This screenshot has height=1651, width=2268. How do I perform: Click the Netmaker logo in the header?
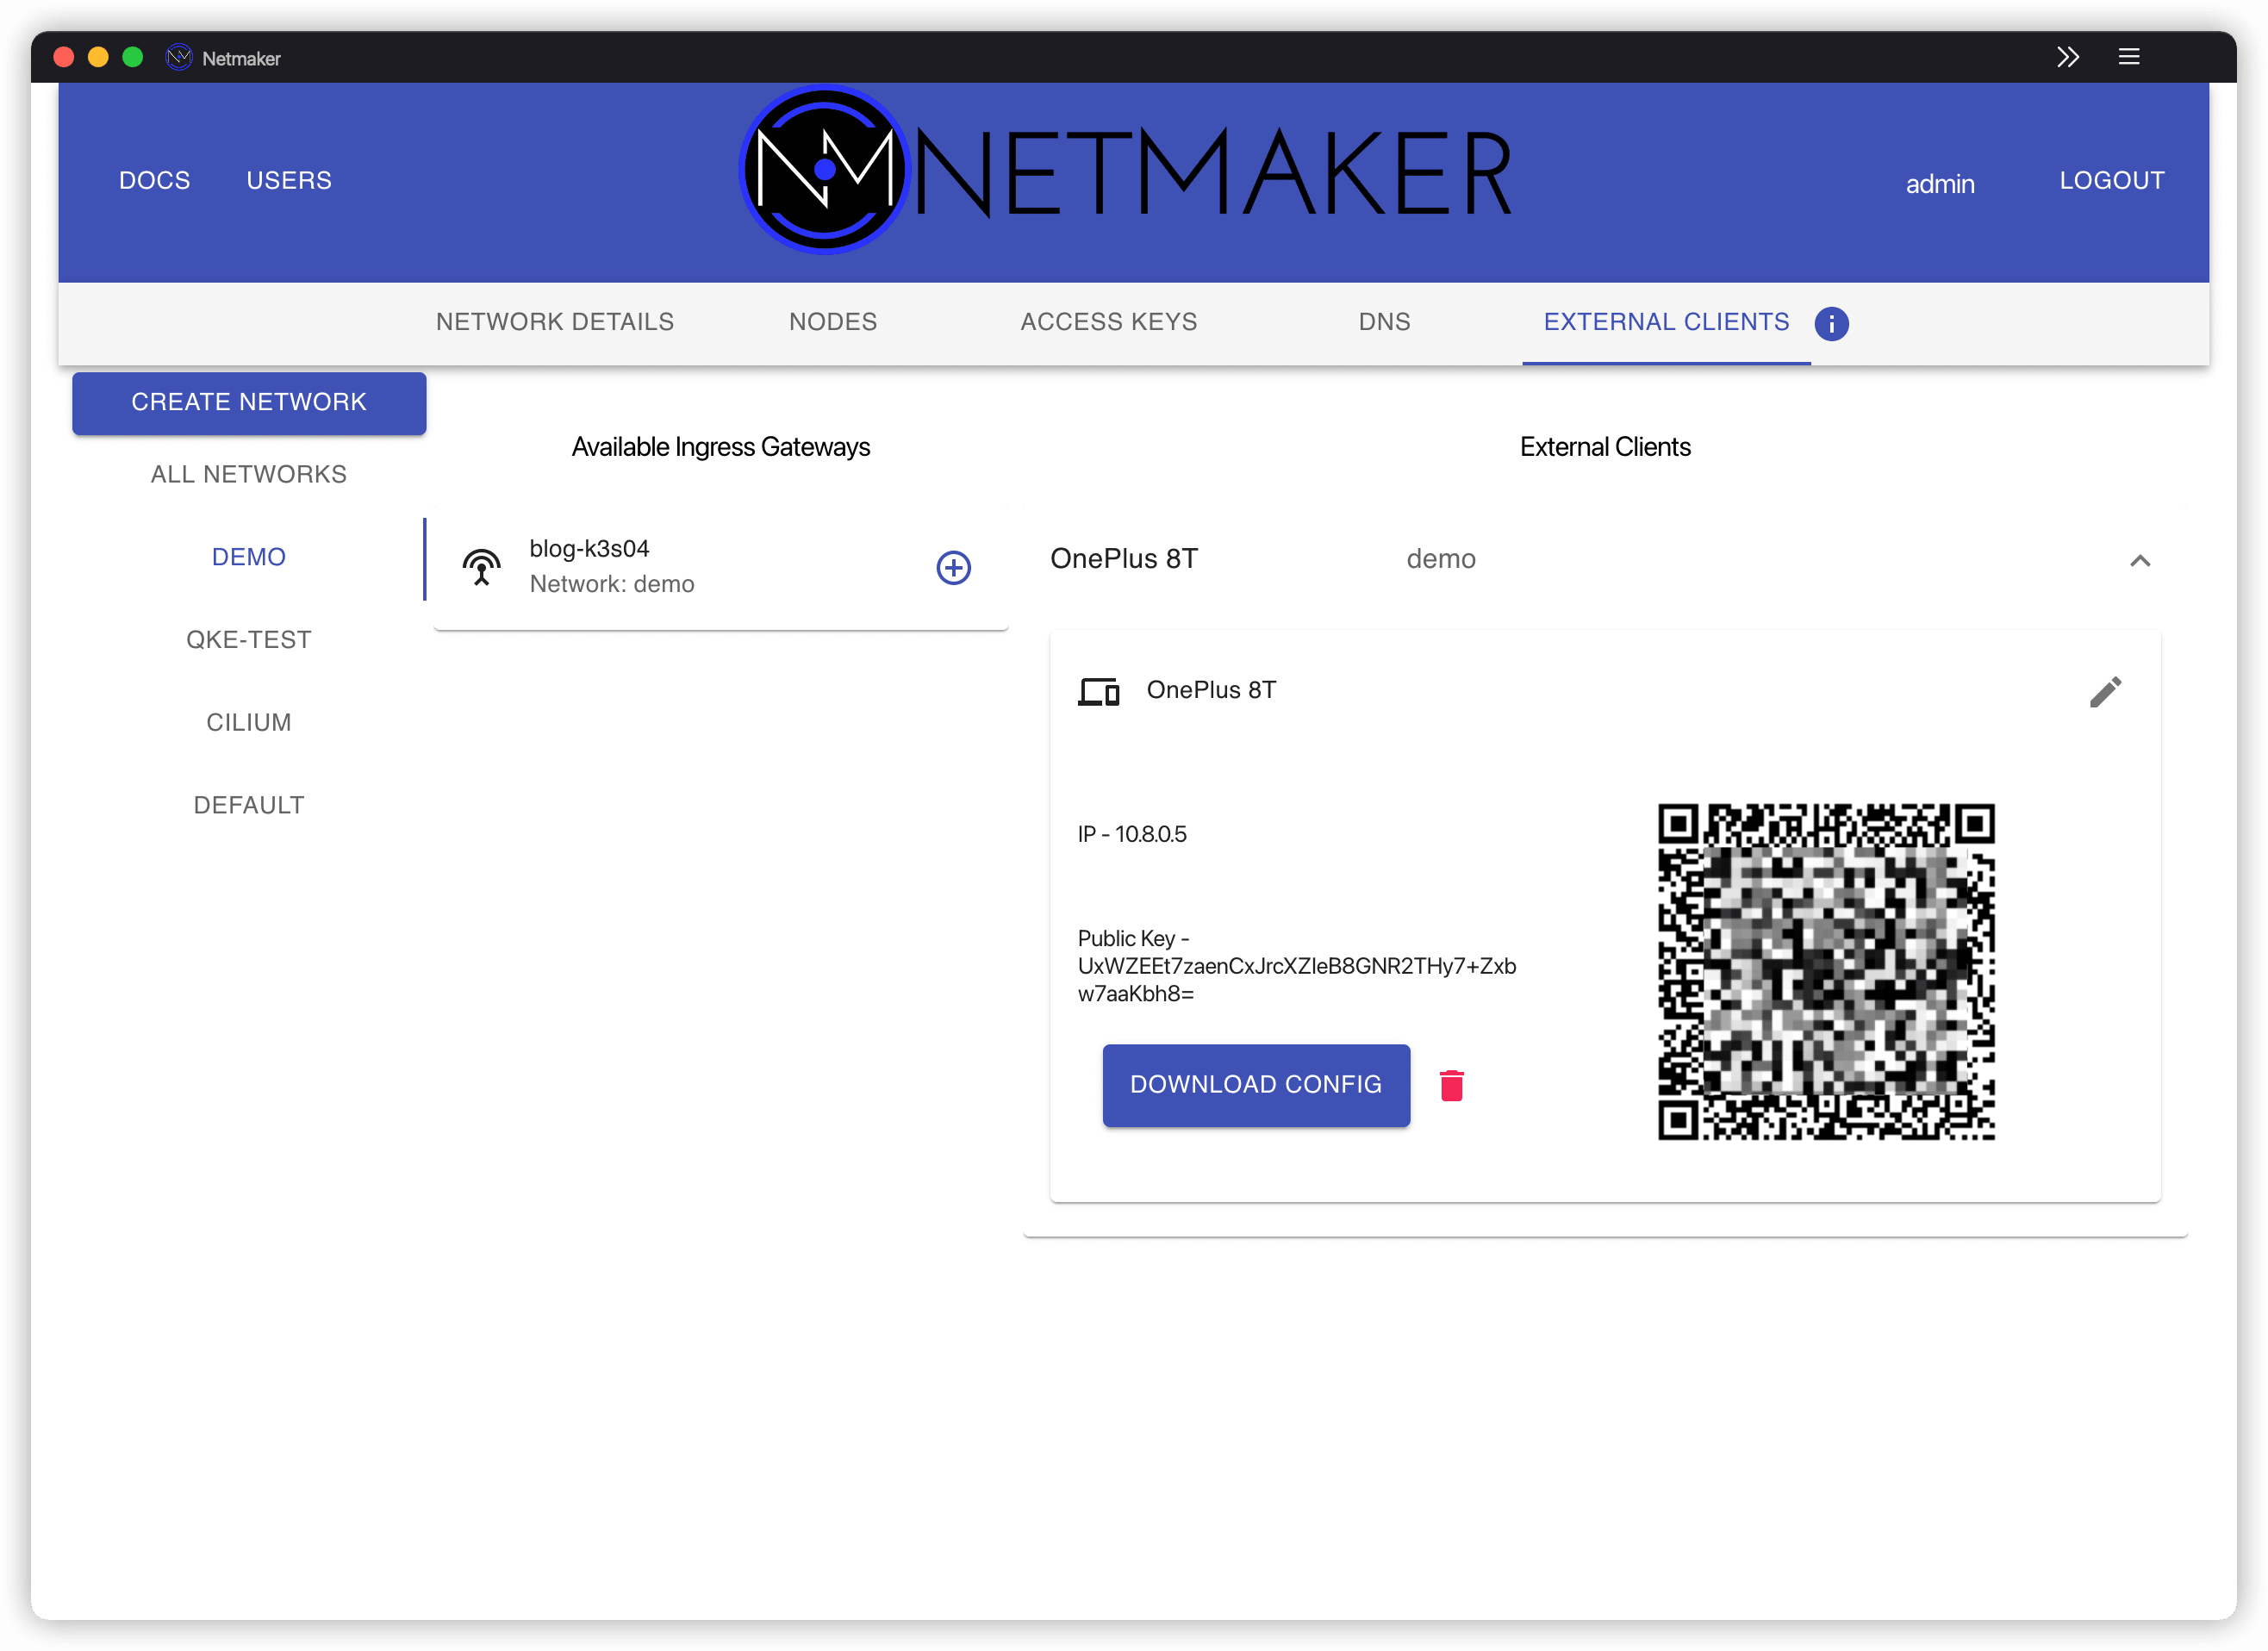(x=823, y=169)
